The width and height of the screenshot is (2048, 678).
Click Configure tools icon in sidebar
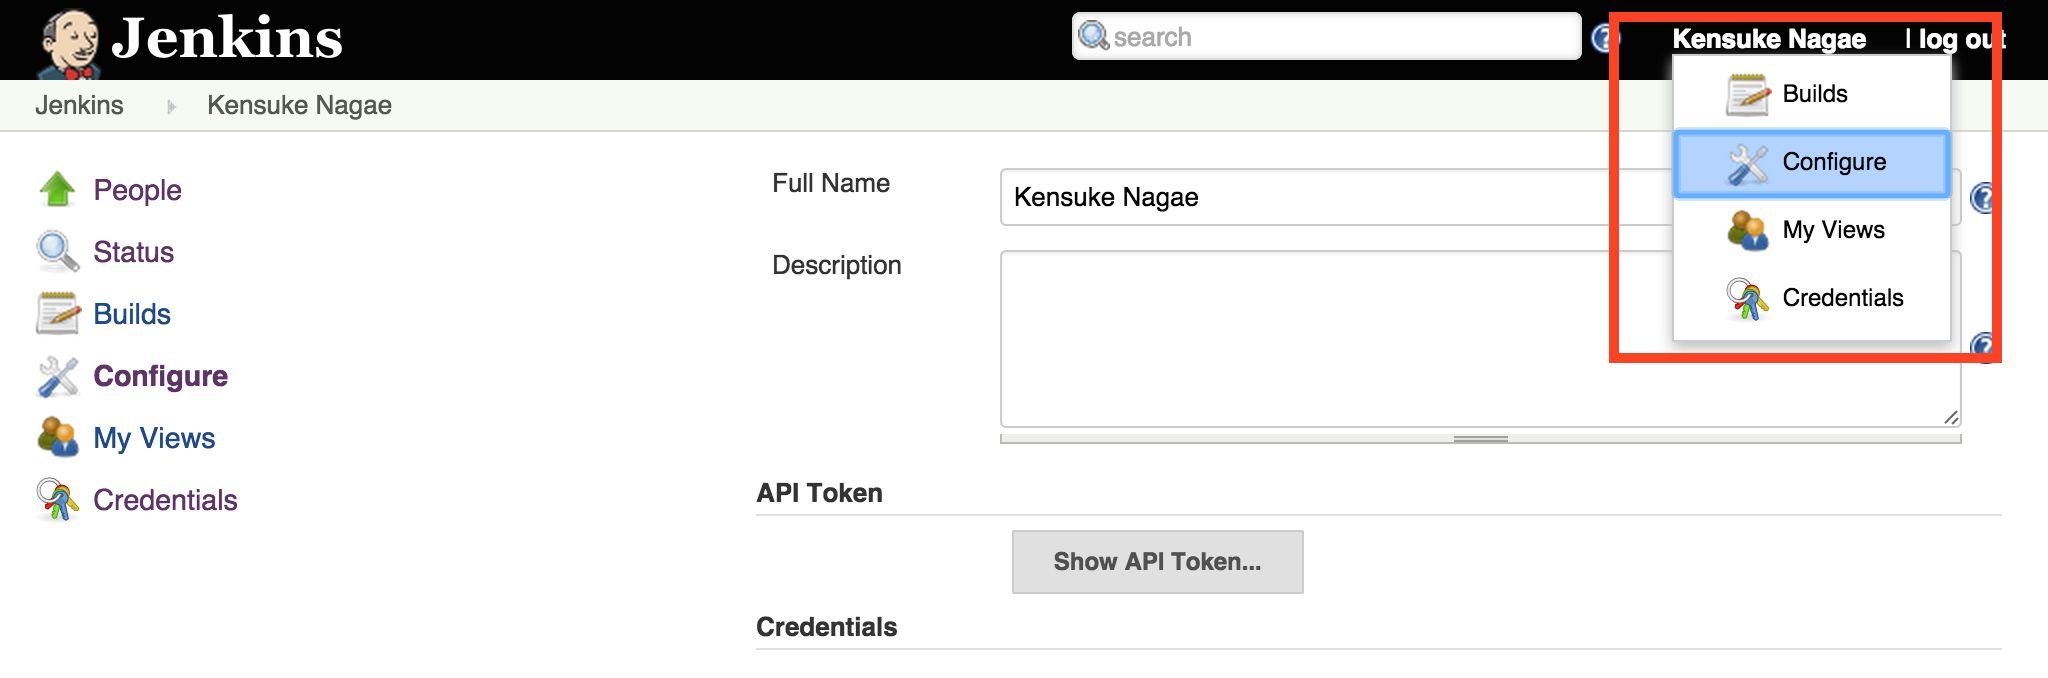[57, 377]
